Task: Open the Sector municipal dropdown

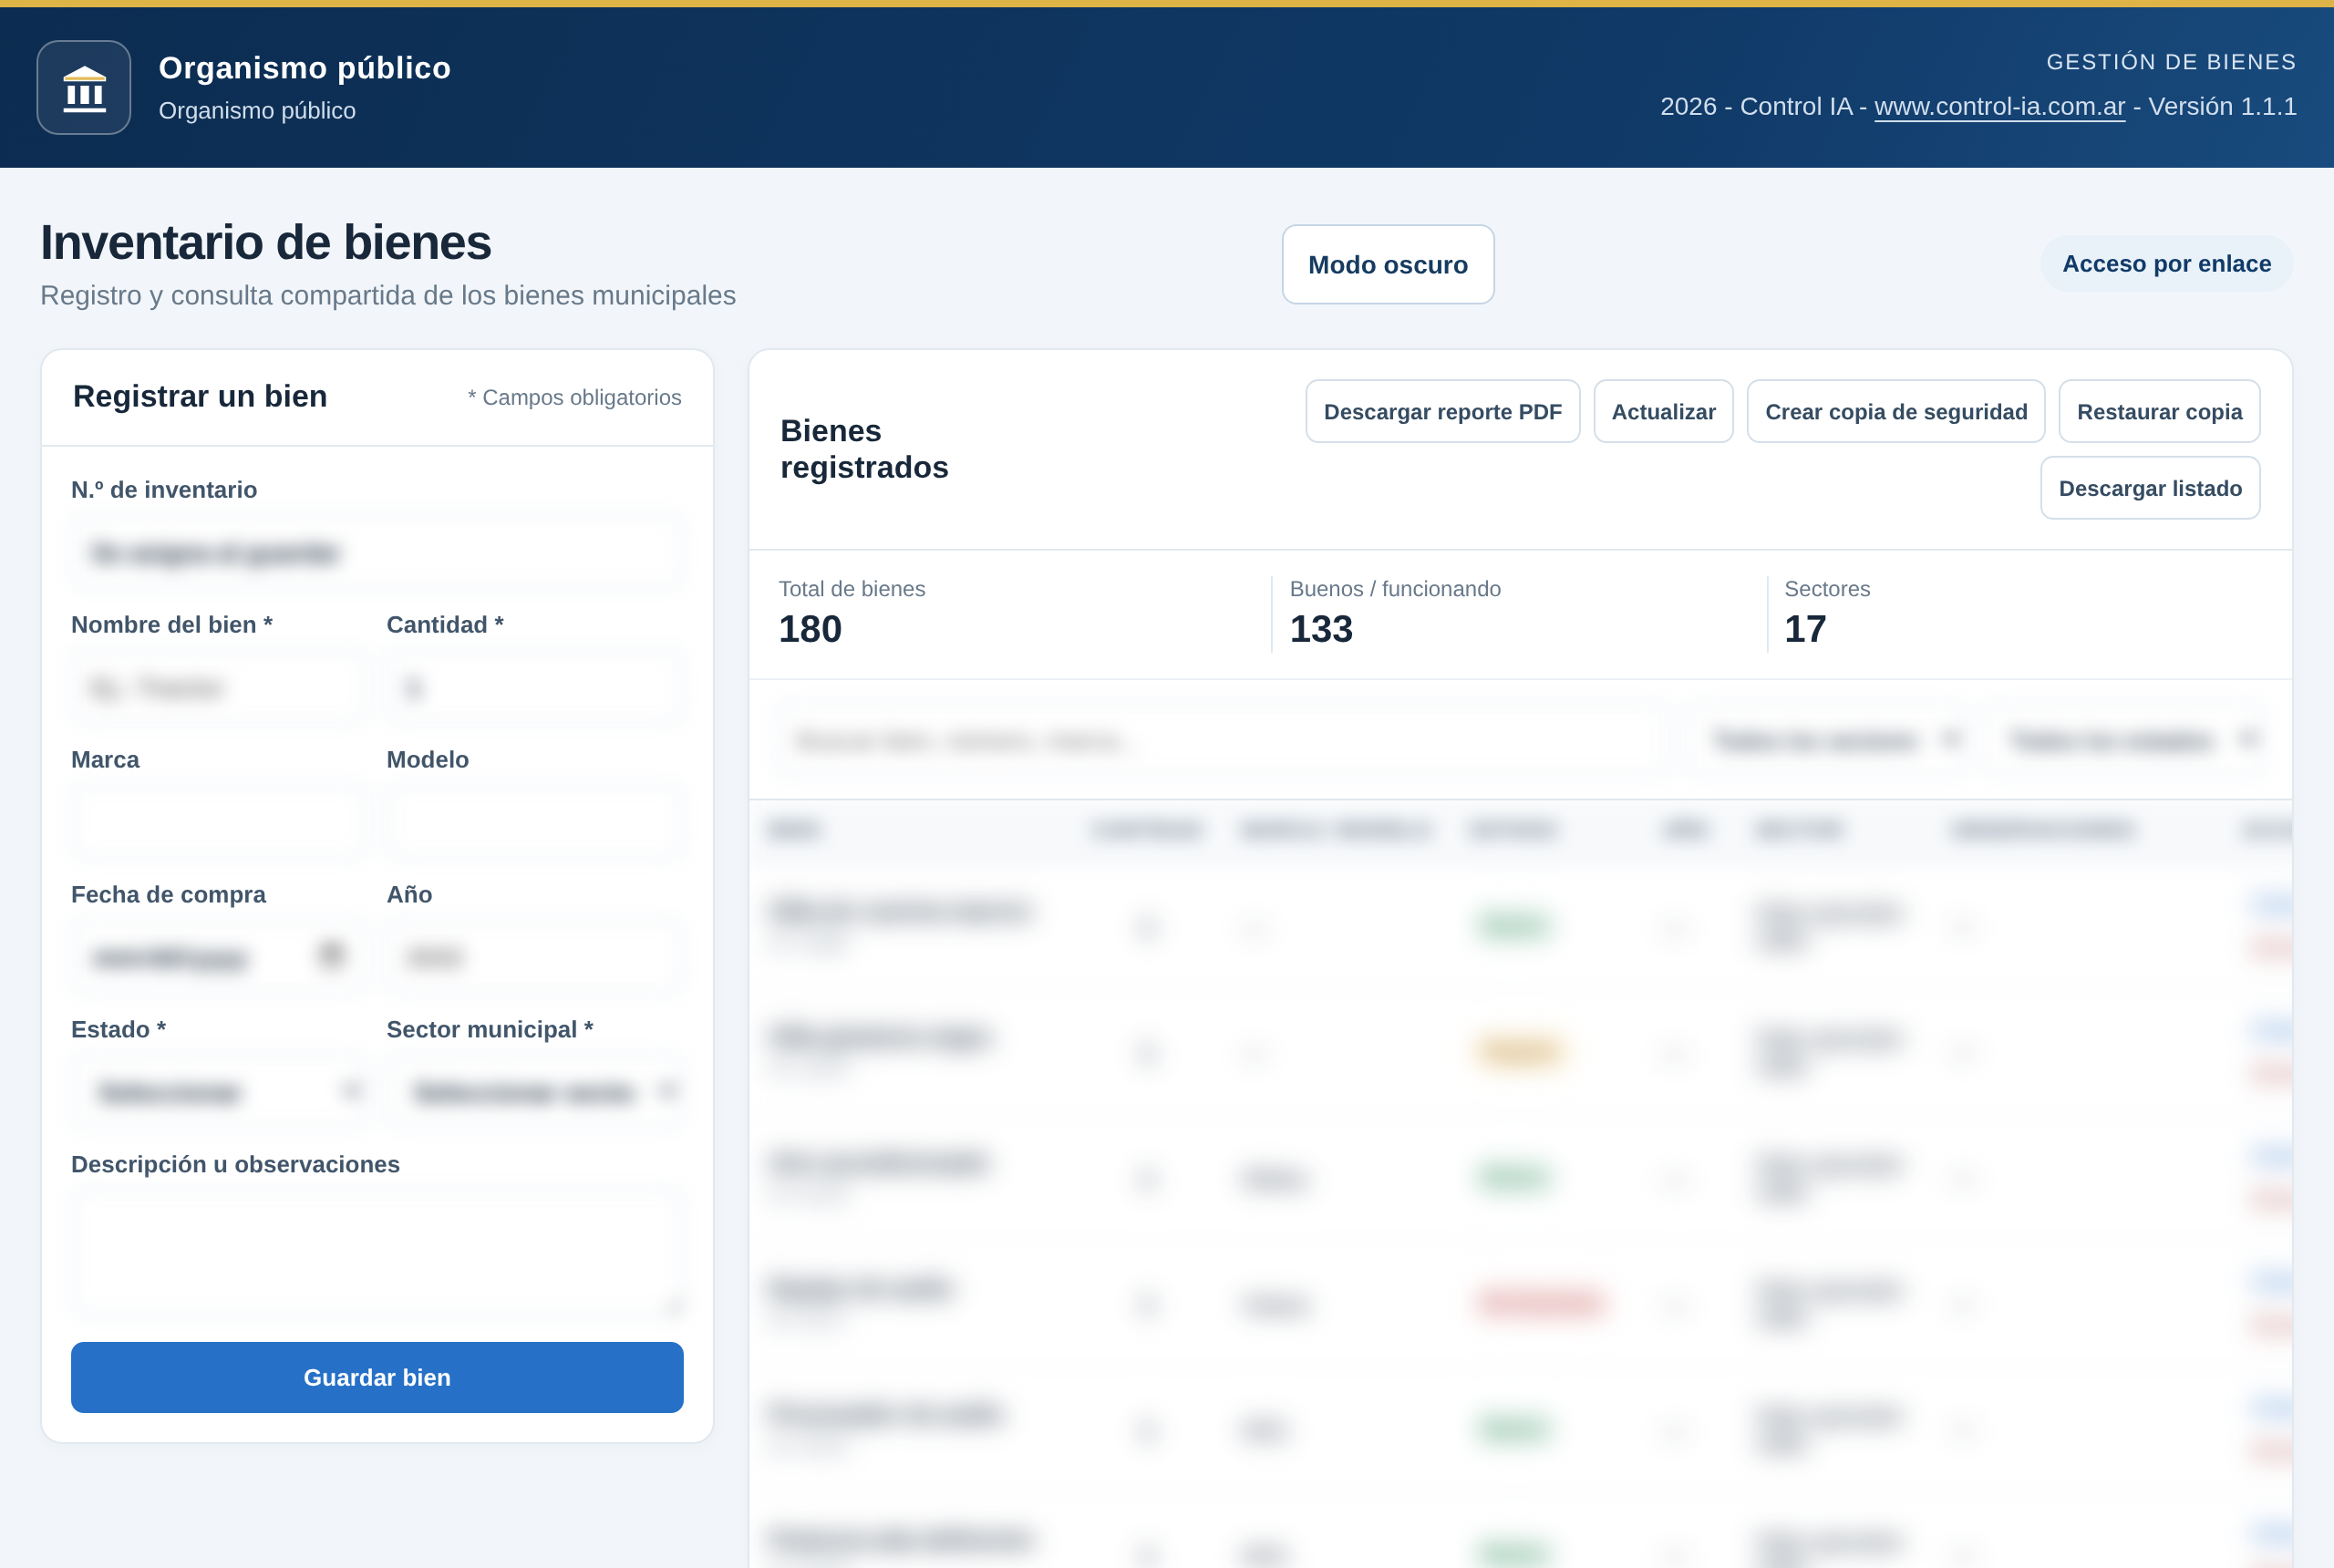Action: (535, 1091)
